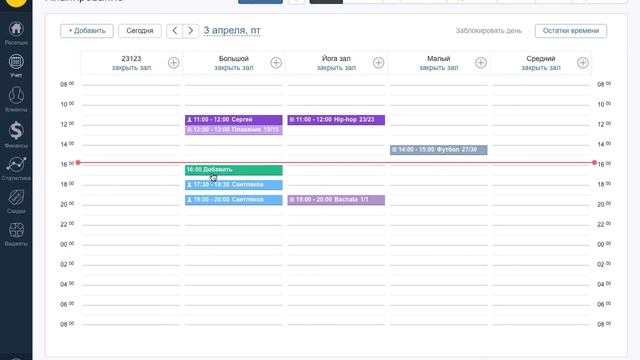Open the 11:00 - 12:00 Сергей booking
The height and width of the screenshot is (360, 640).
233,120
